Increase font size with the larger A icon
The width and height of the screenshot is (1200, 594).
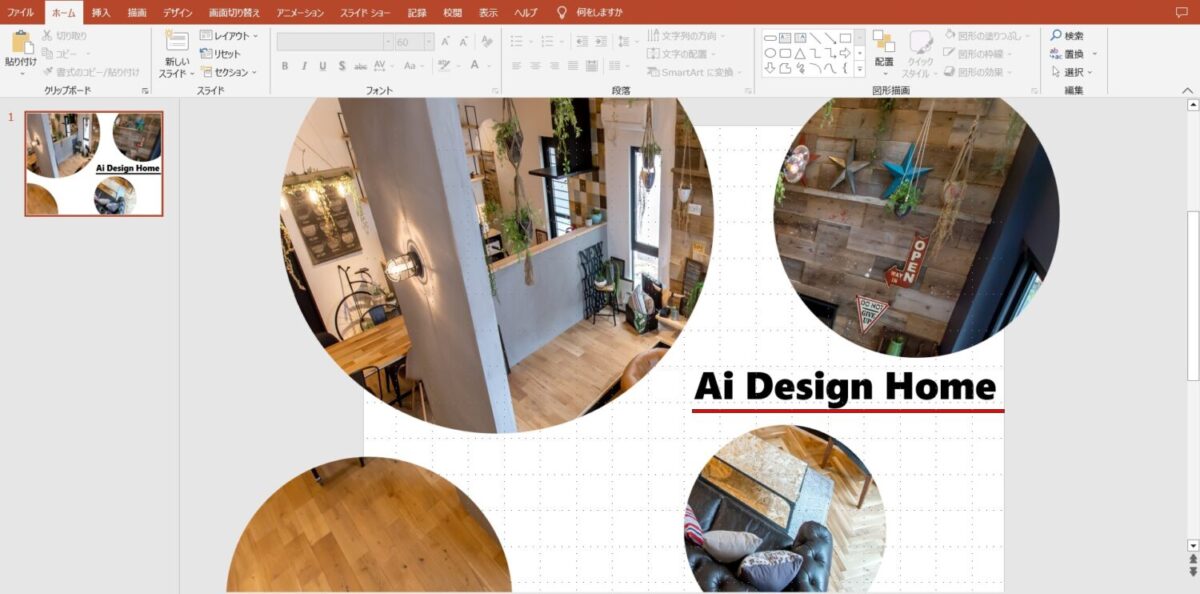[445, 42]
